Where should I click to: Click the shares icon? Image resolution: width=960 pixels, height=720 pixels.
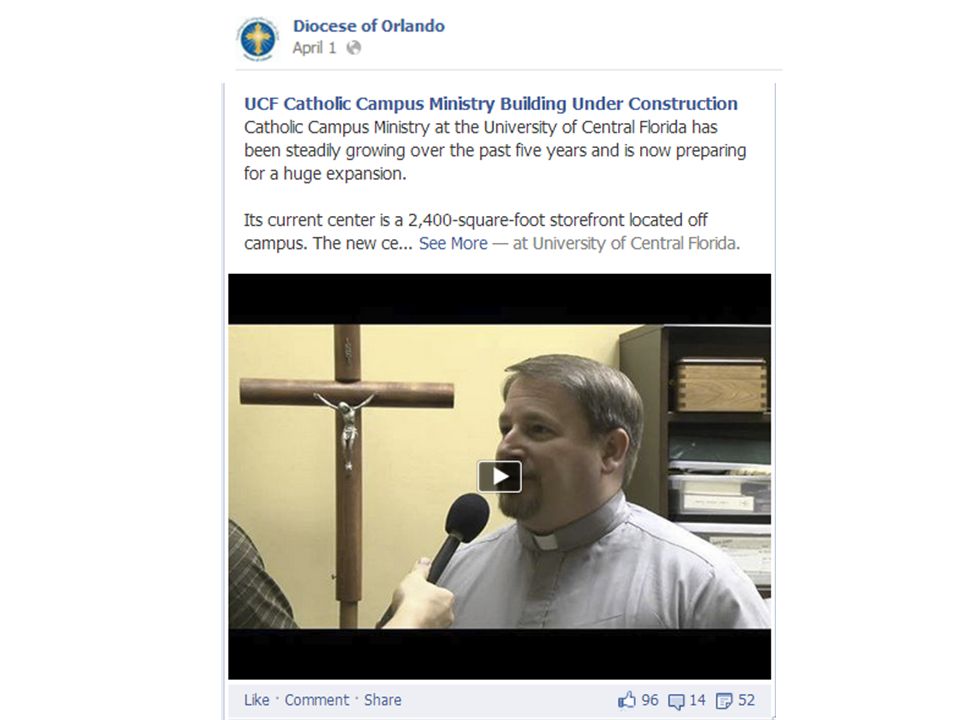[724, 701]
